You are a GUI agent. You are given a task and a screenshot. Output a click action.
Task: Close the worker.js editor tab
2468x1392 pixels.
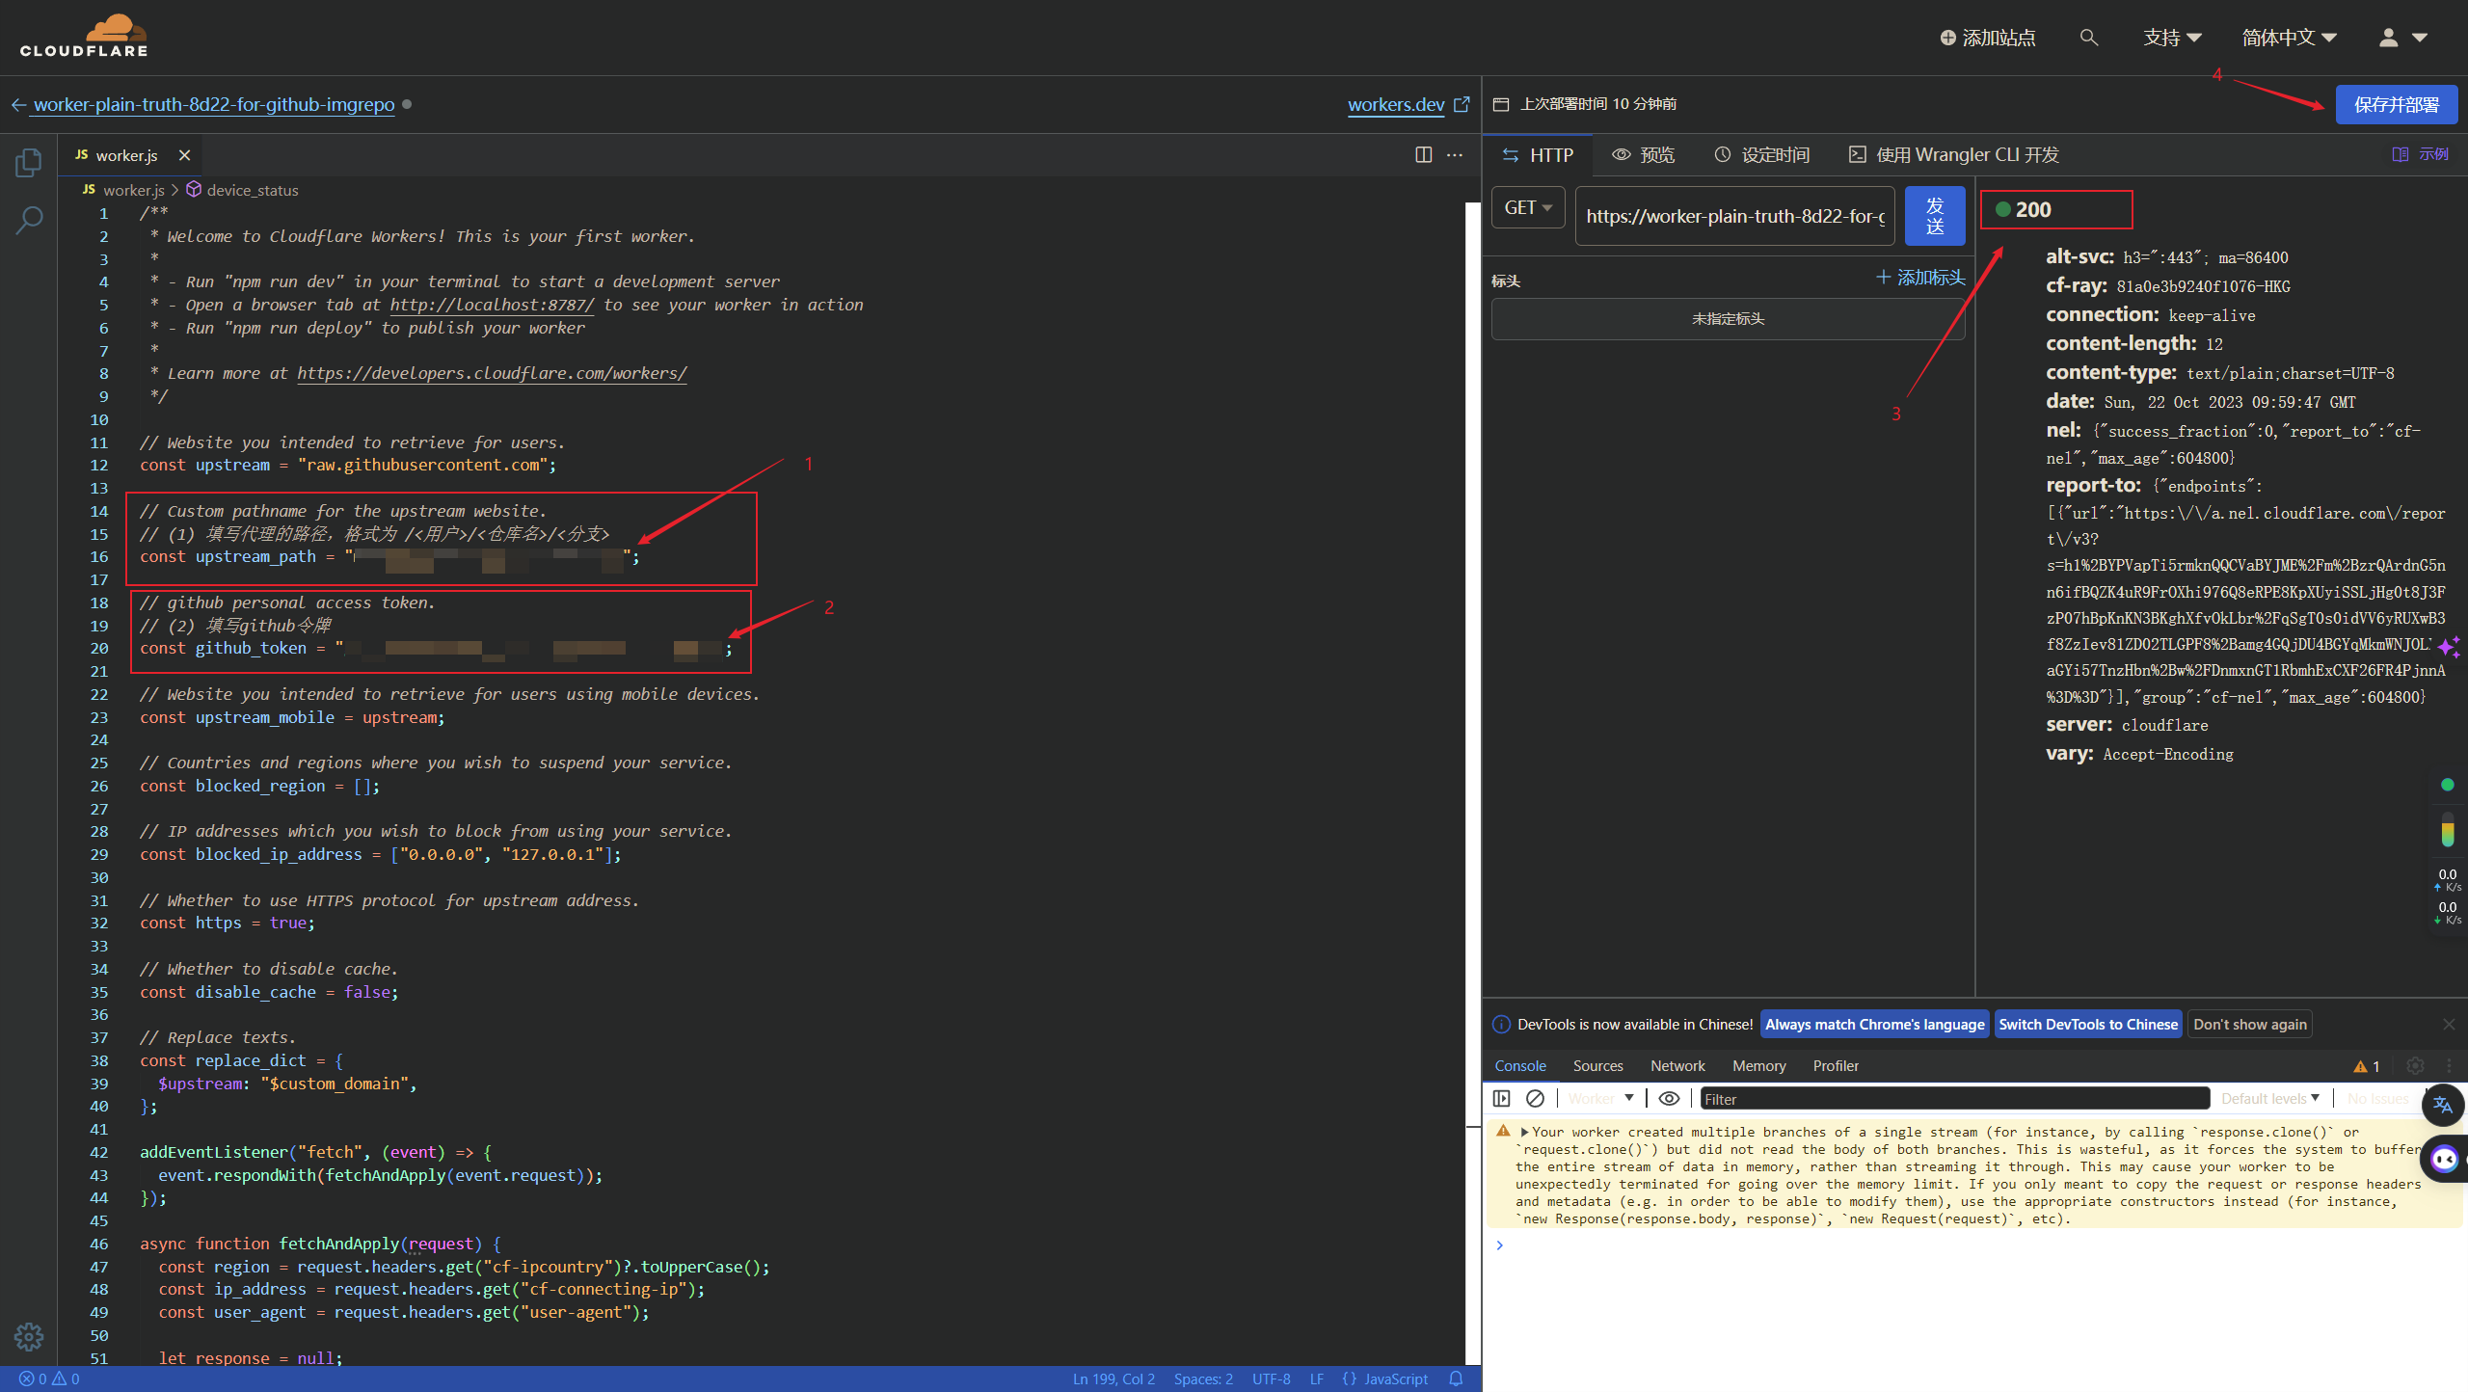point(184,155)
